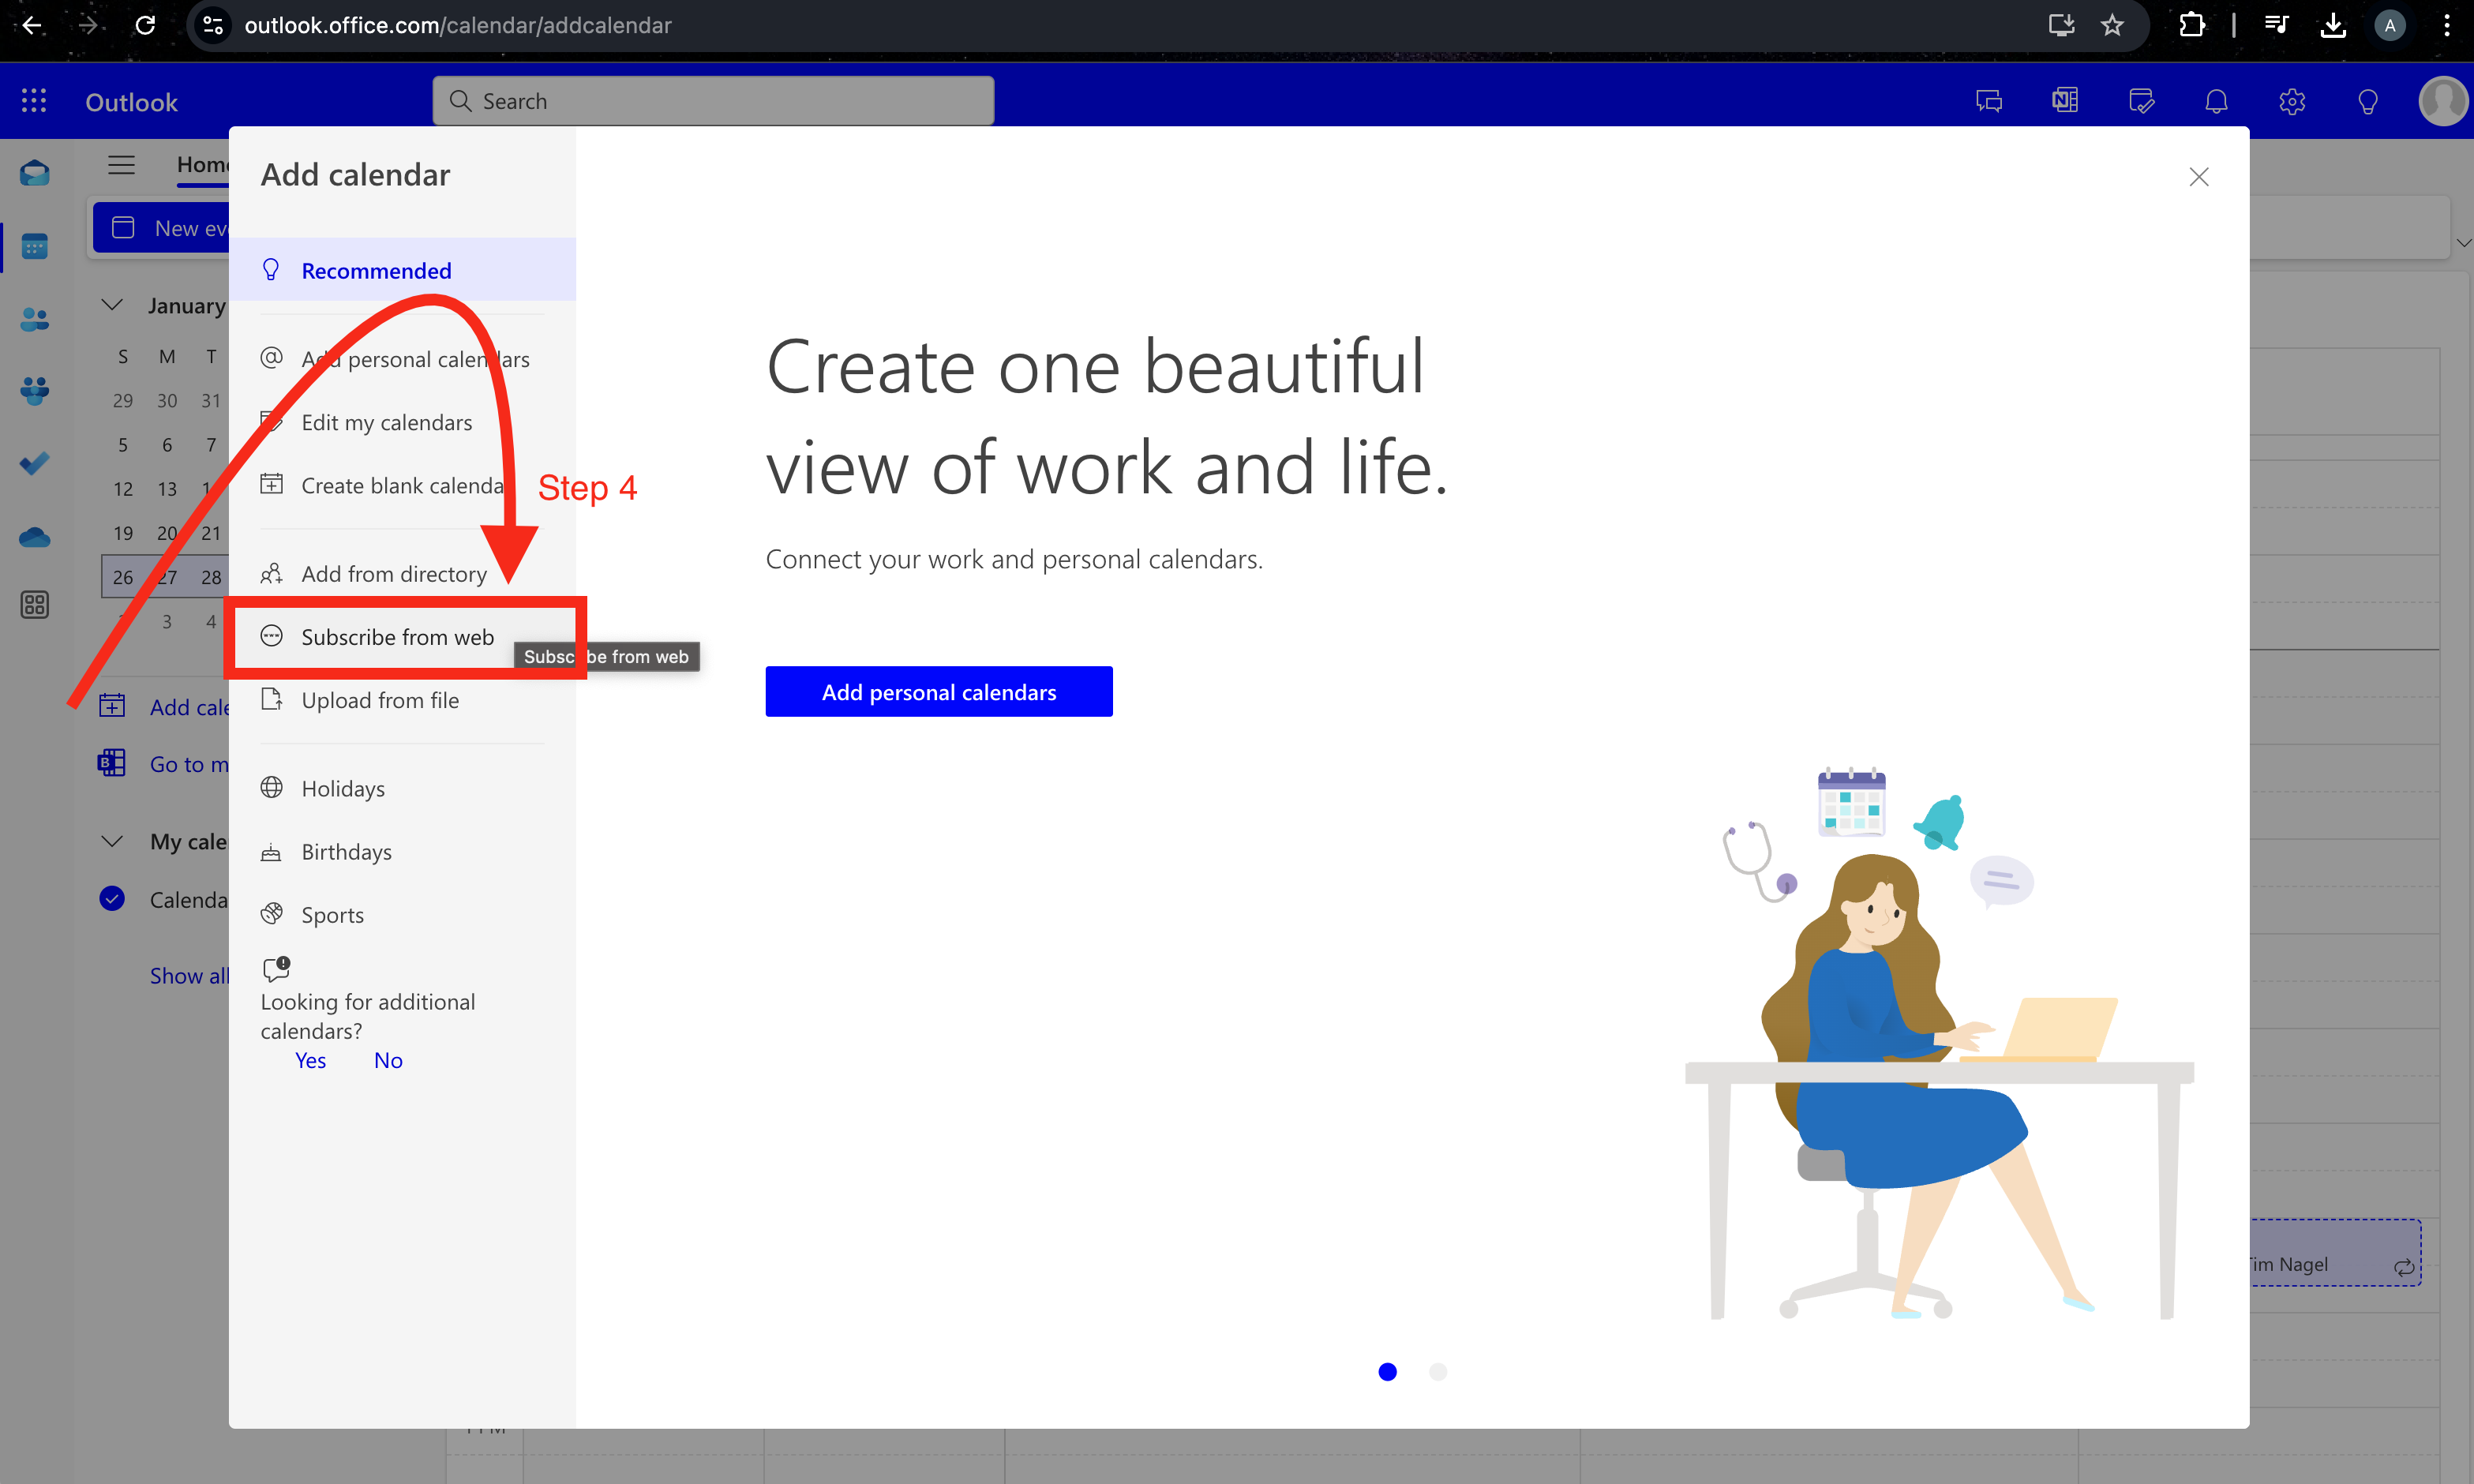The height and width of the screenshot is (1484, 2474).
Task: Collapse the My calendars section
Action: coord(112,841)
